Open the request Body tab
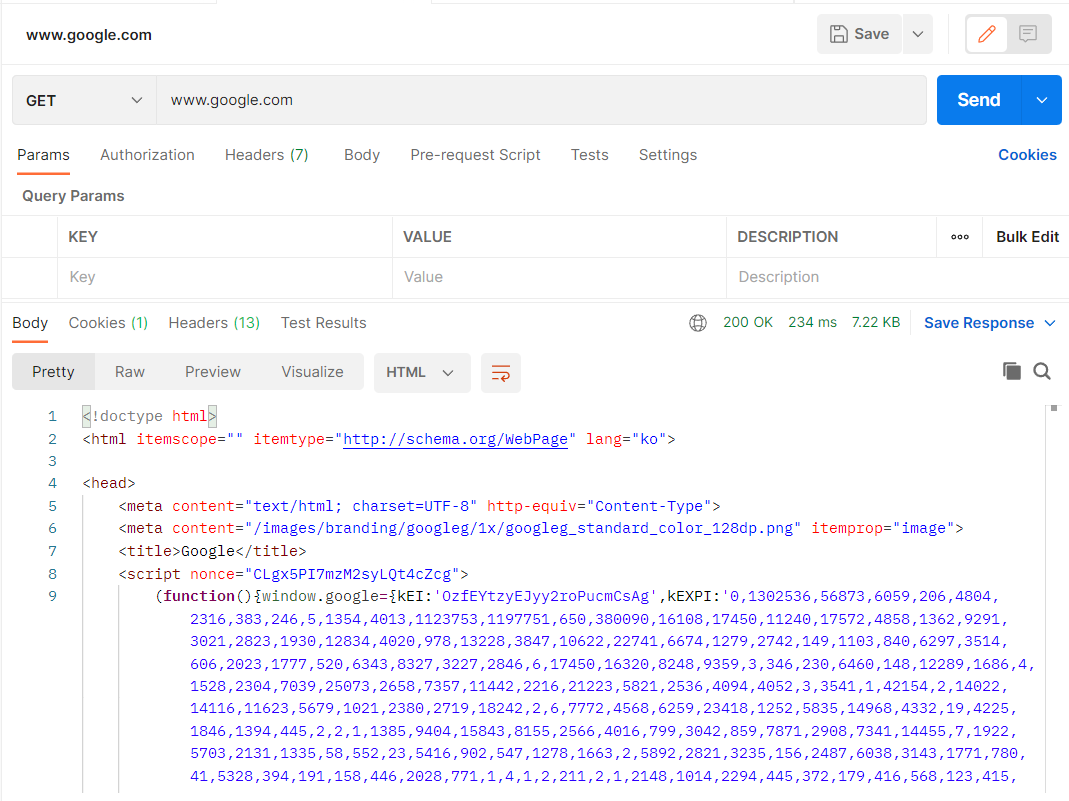This screenshot has width=1069, height=801. click(362, 155)
